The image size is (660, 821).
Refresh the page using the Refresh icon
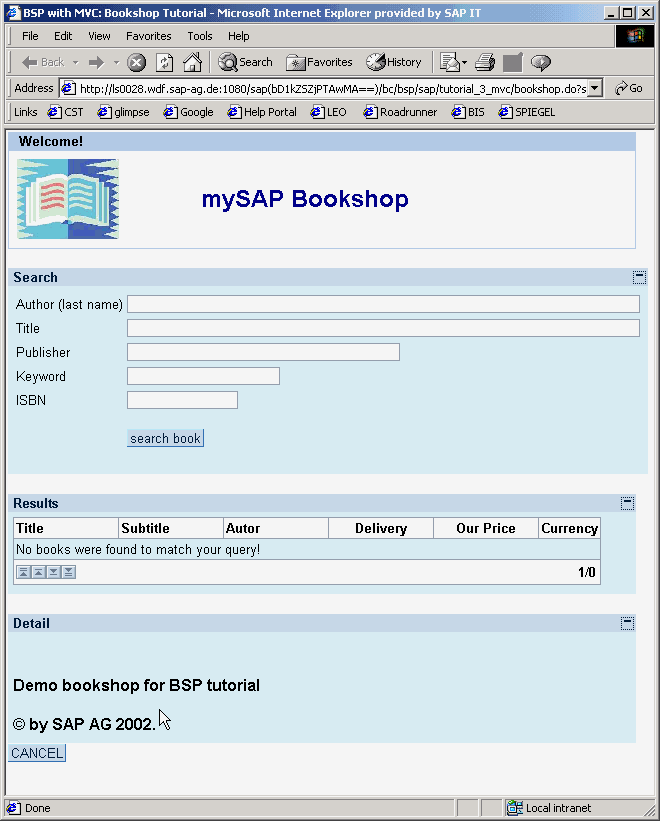(164, 62)
